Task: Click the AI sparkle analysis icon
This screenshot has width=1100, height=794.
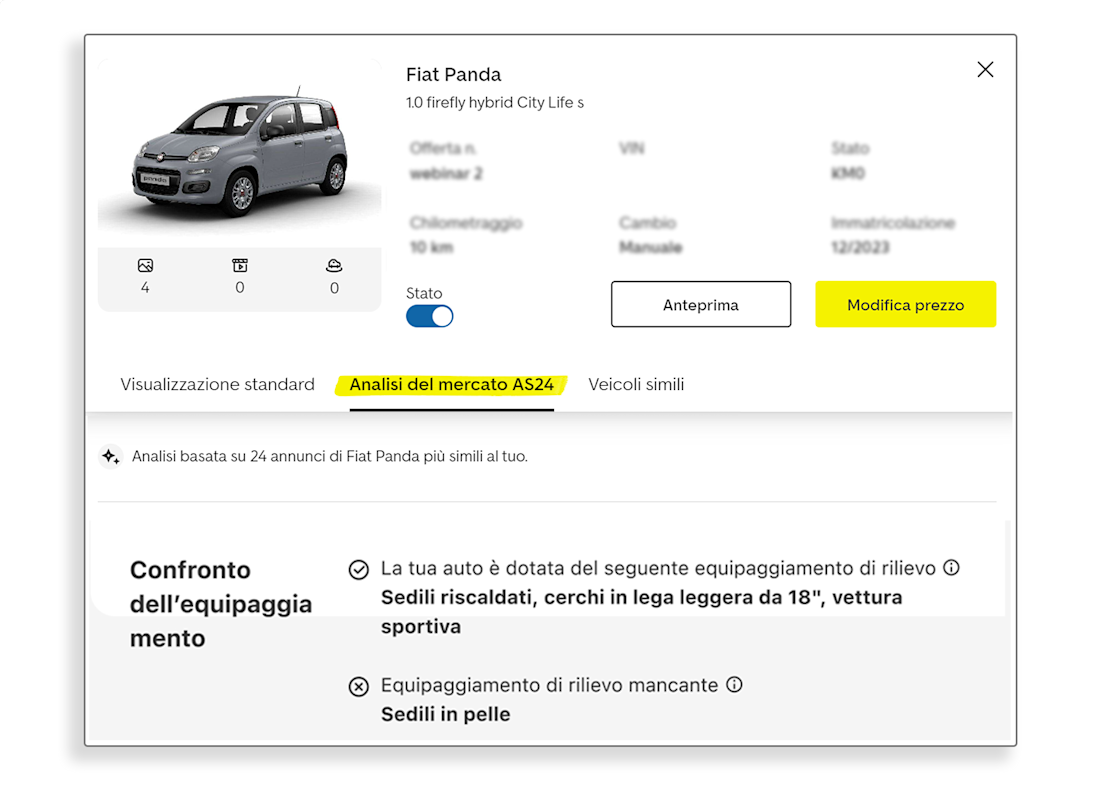Action: point(111,457)
